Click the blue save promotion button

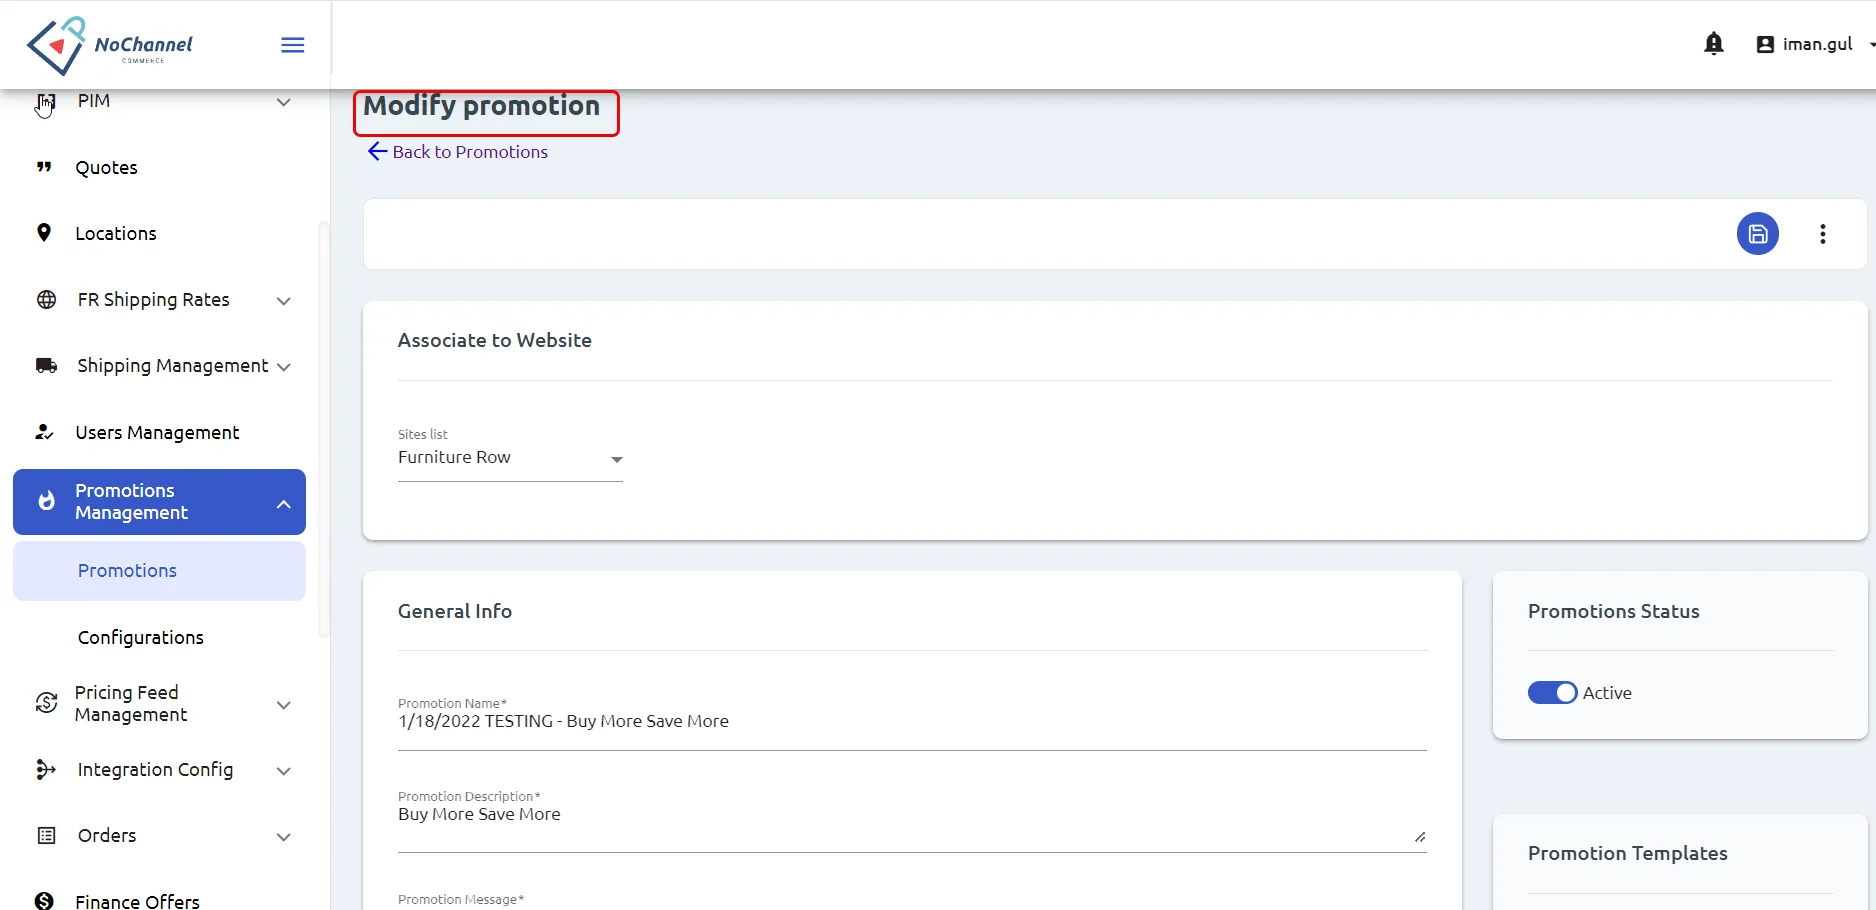1758,234
